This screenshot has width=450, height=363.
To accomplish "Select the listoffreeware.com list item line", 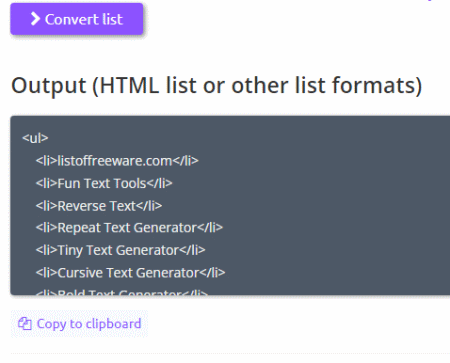I will [x=117, y=161].
